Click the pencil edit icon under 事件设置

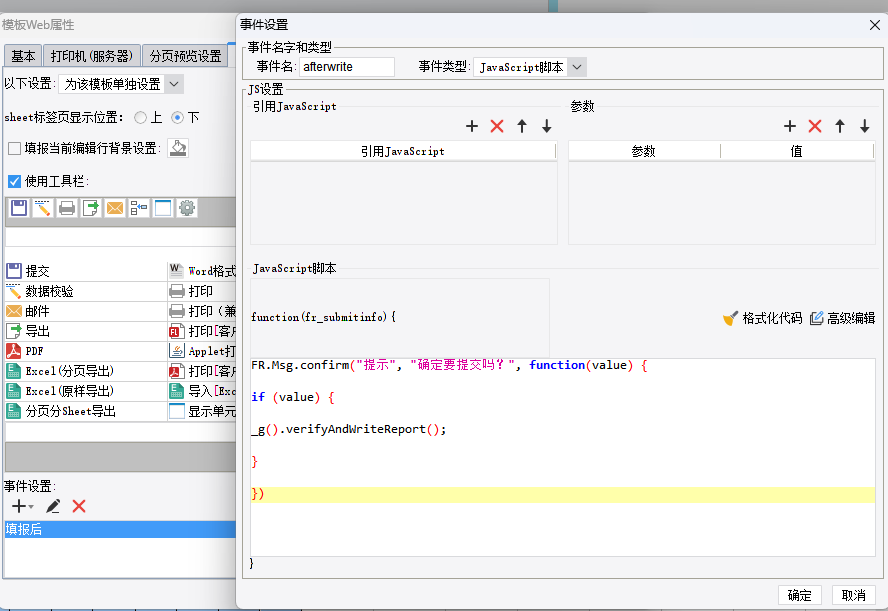tap(53, 507)
